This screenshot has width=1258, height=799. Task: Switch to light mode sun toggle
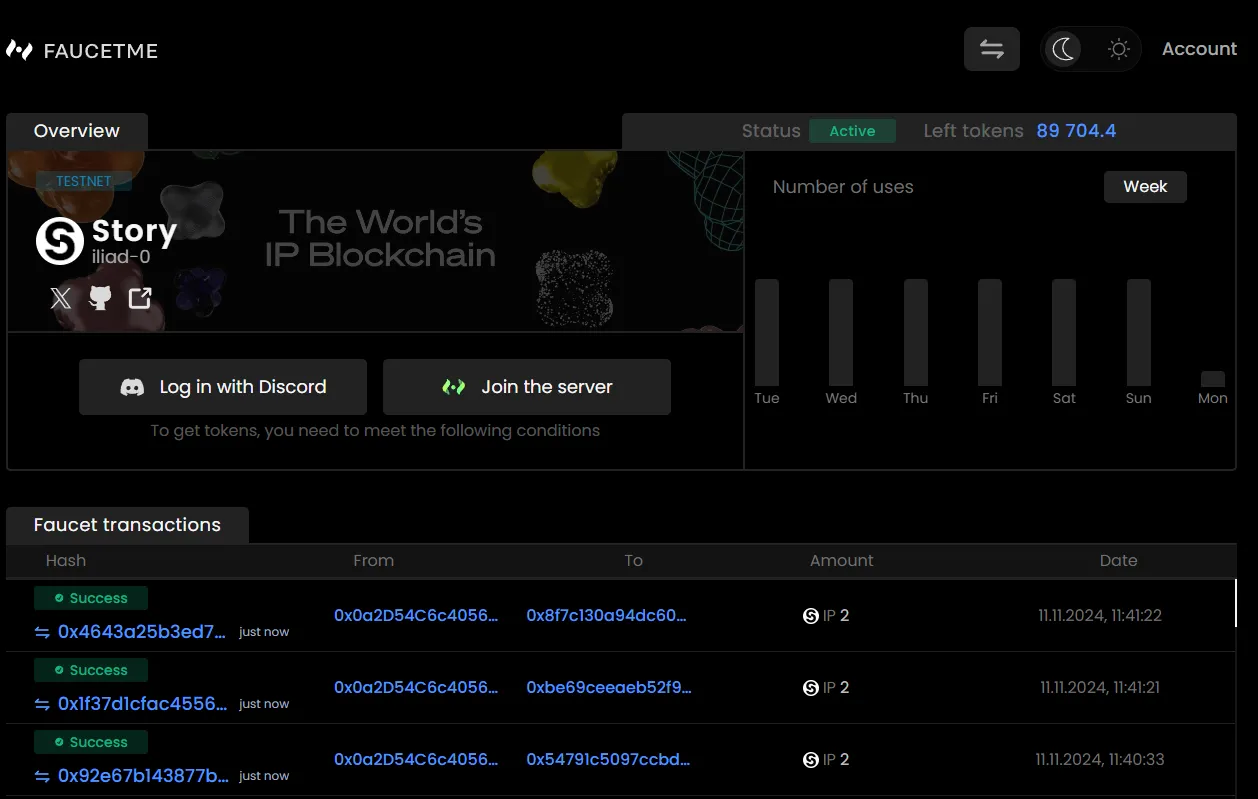(1118, 49)
